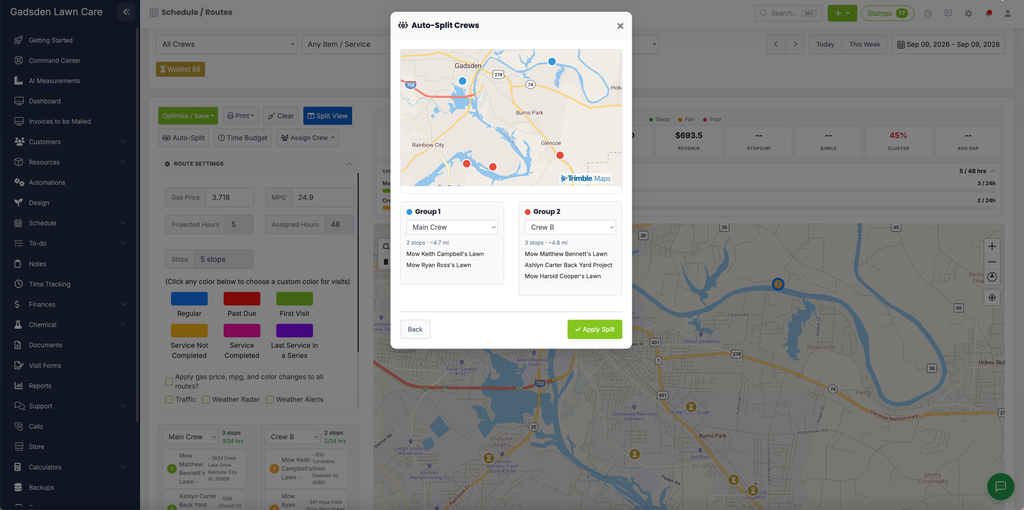
Task: Collapse the sidebar with double-chevron icon
Action: [127, 12]
